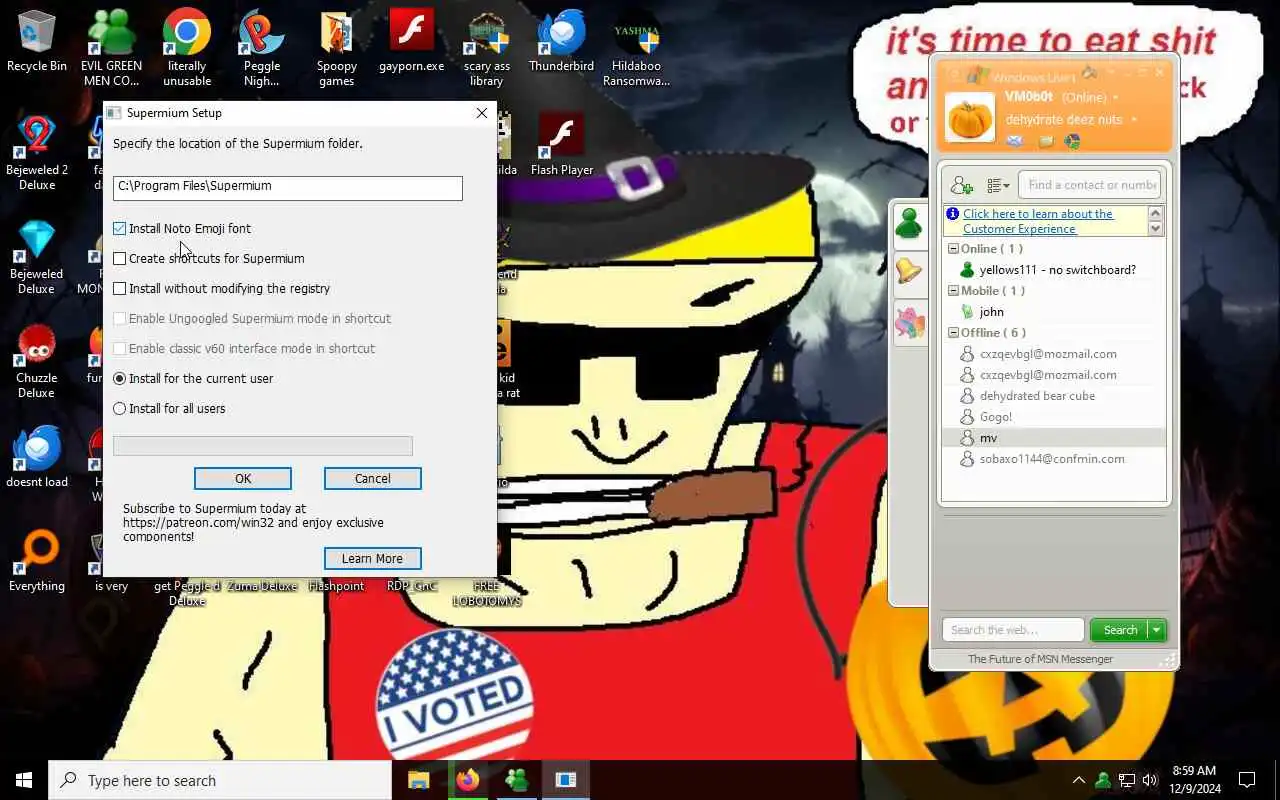Collapse the Offline contacts group

pos(954,333)
